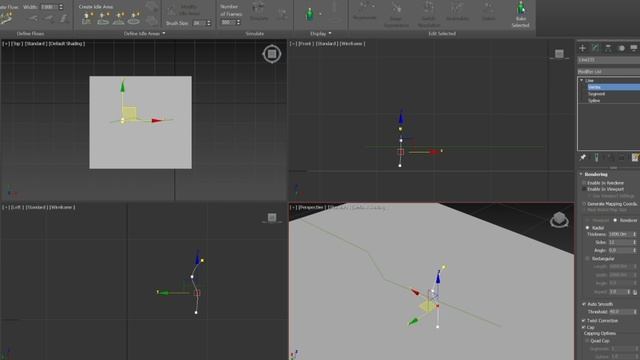Screen dimensions: 640x360
Task: Click the Threshold spinner arrows
Action: point(635,312)
